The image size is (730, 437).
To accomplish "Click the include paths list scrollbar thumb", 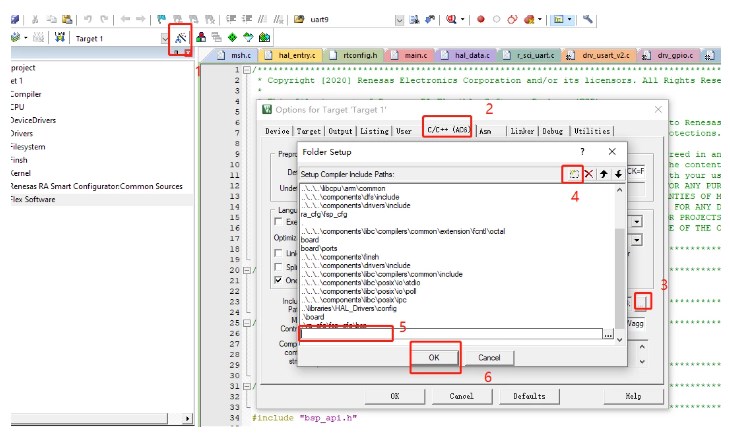I will 619,279.
